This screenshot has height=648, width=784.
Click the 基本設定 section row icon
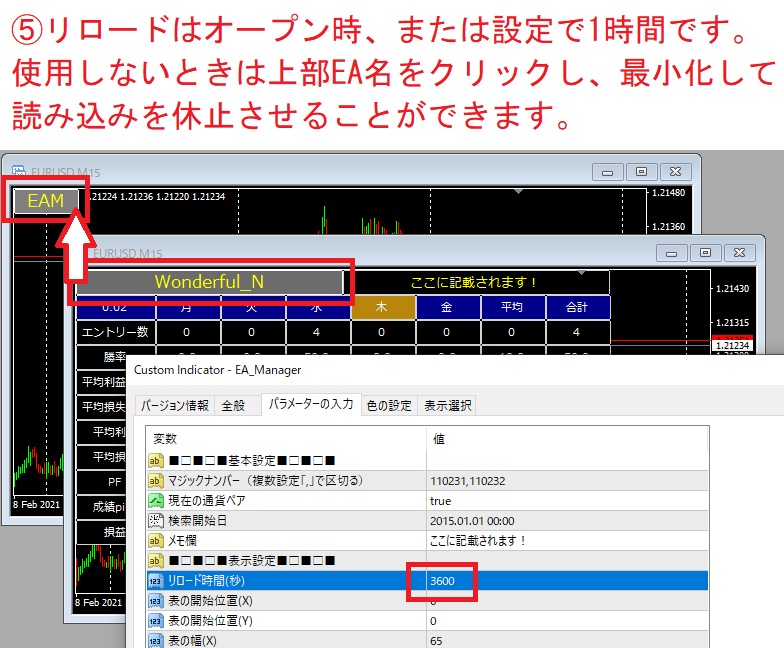coord(156,460)
